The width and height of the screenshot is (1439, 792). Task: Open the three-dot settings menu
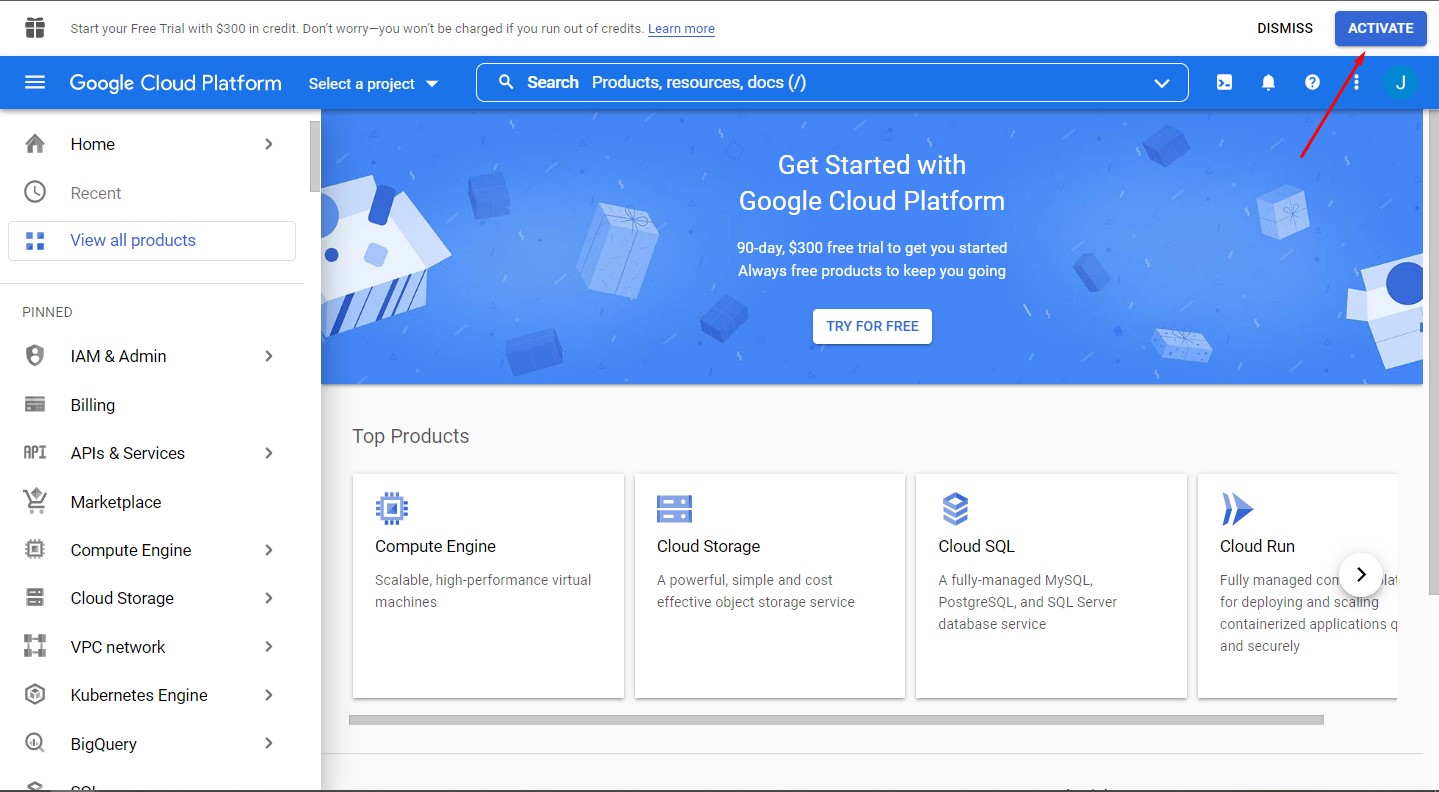coord(1356,83)
